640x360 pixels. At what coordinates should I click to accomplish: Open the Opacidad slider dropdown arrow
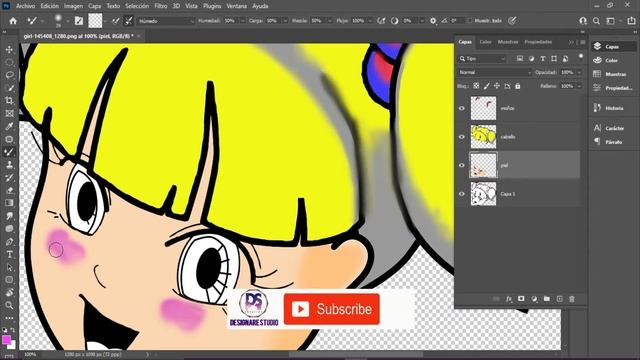[x=579, y=72]
